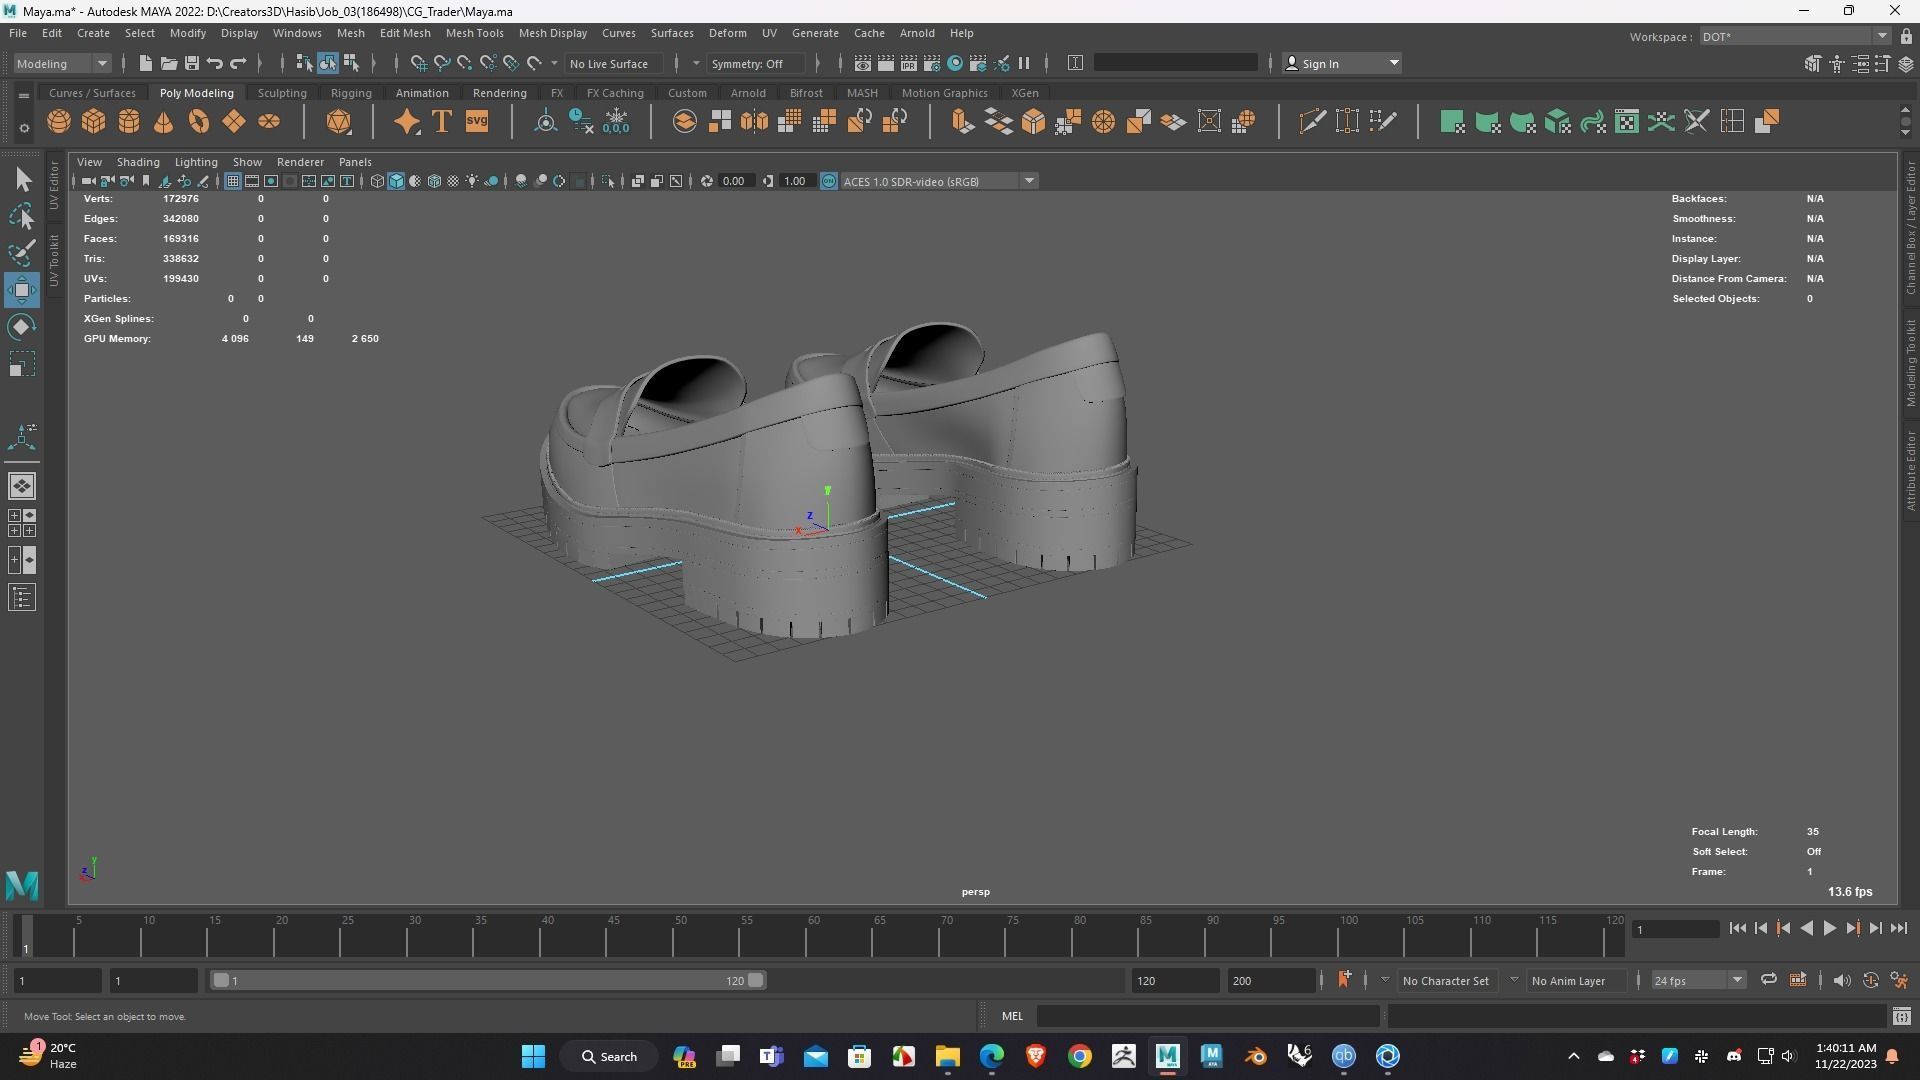
Task: Step to next key button
Action: (x=1852, y=929)
